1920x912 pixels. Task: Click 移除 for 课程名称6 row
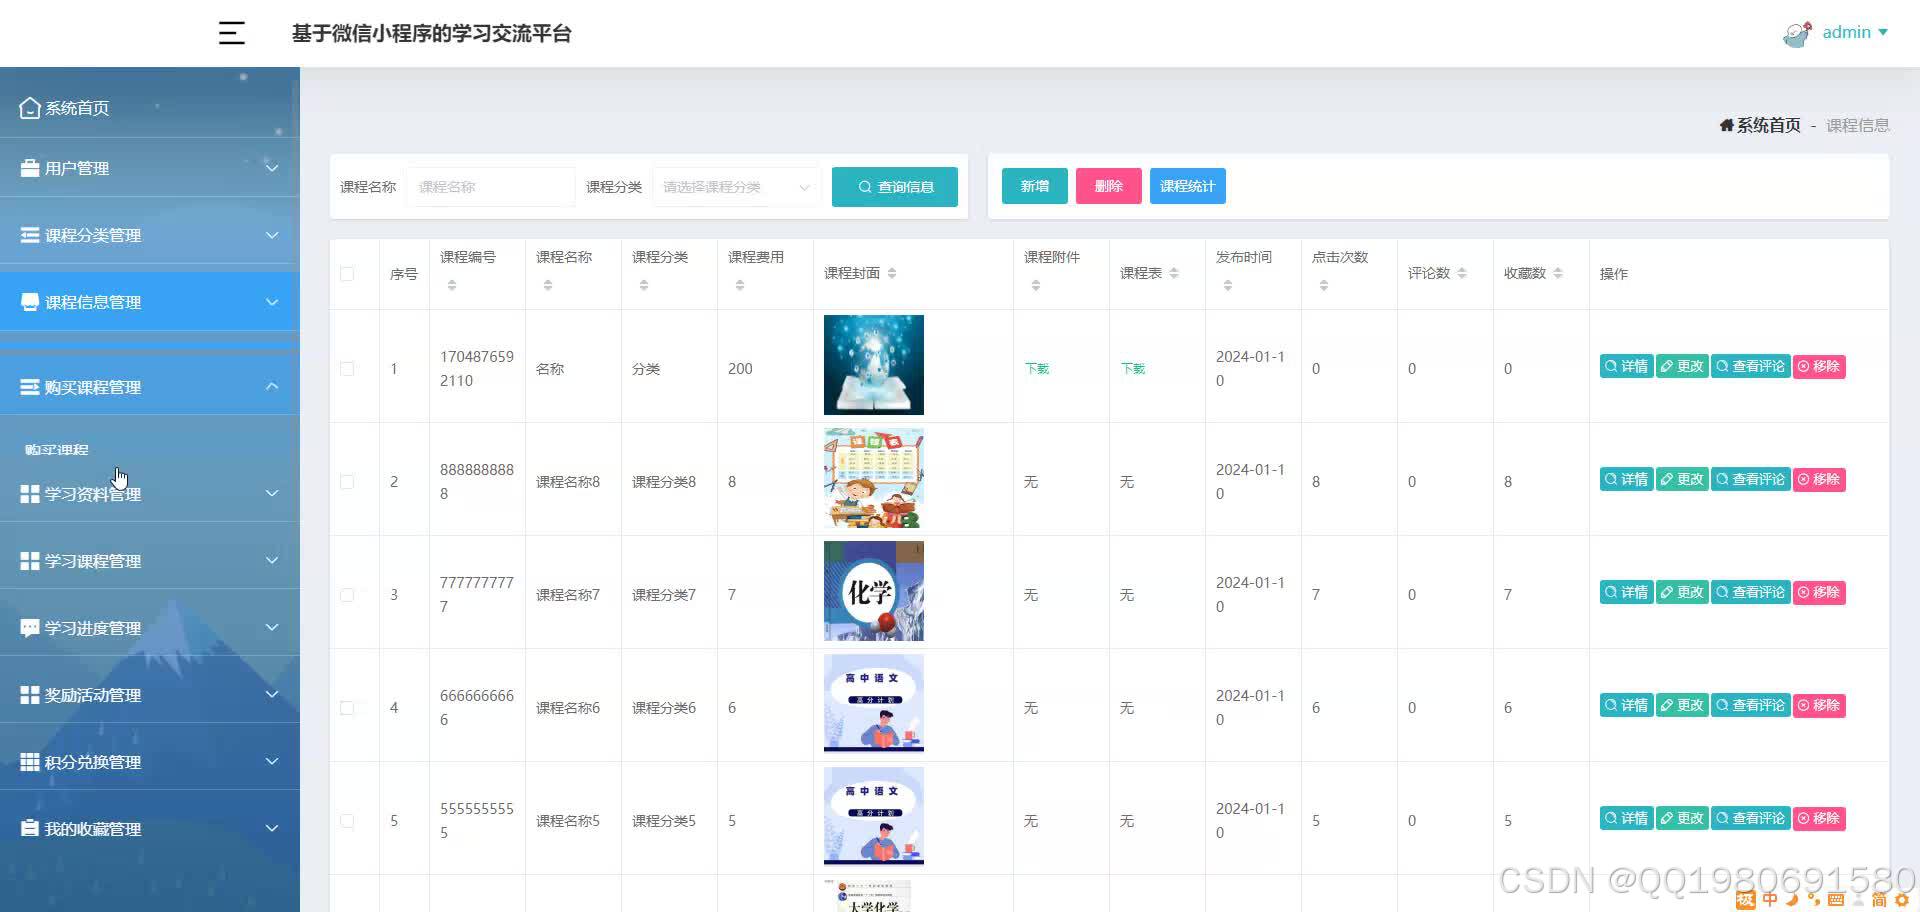click(1819, 706)
